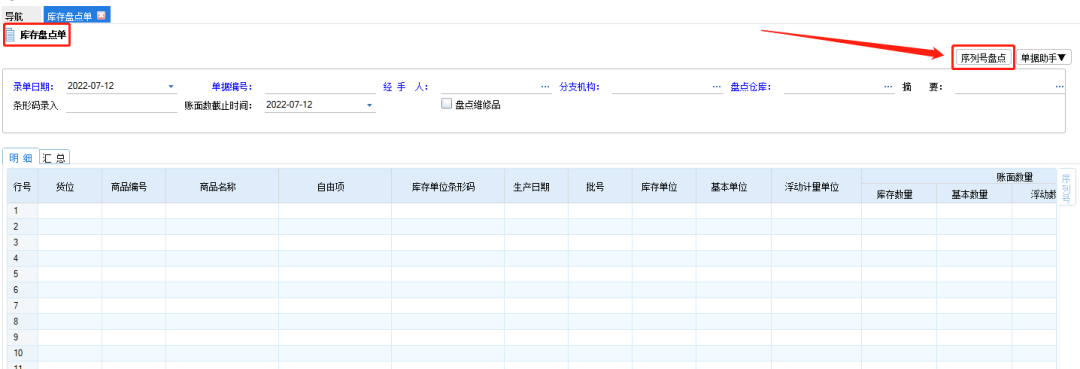Click the 商品名称 column header

point(222,187)
